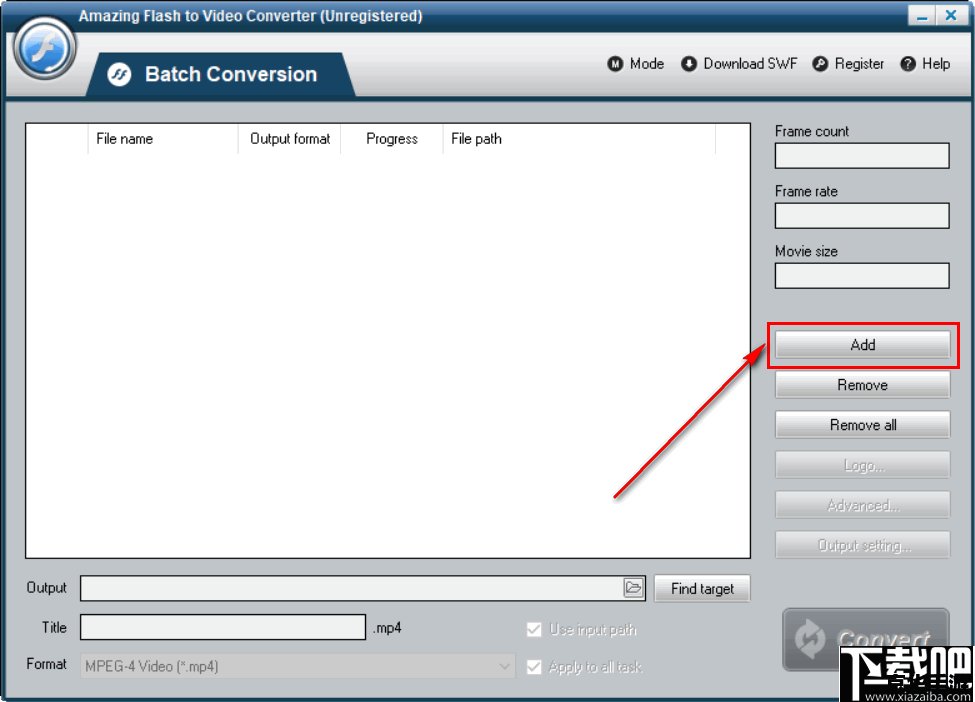
Task: Toggle the Use input path checkbox
Action: click(534, 629)
